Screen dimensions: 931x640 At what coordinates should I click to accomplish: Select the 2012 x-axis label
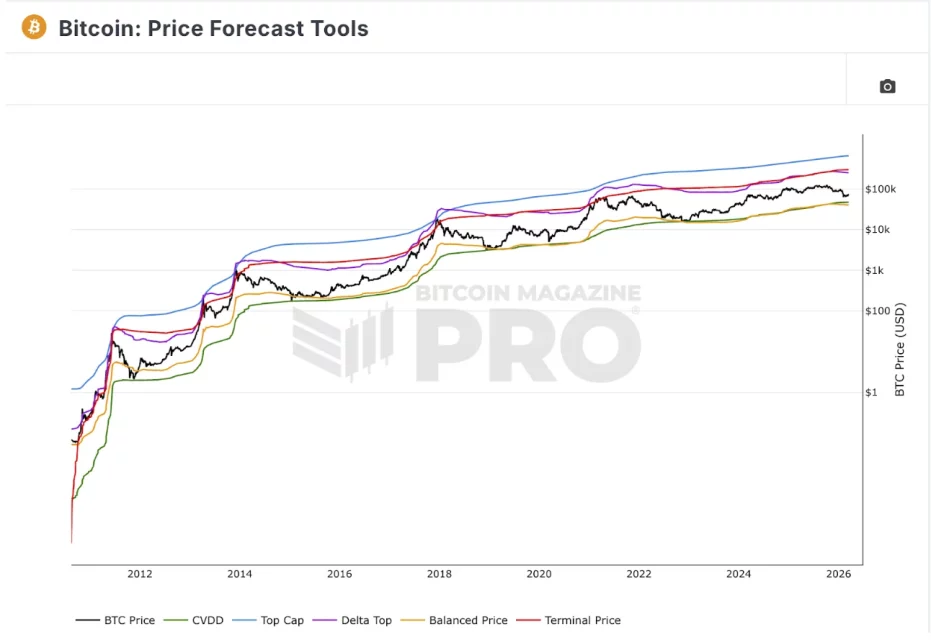[x=140, y=574]
